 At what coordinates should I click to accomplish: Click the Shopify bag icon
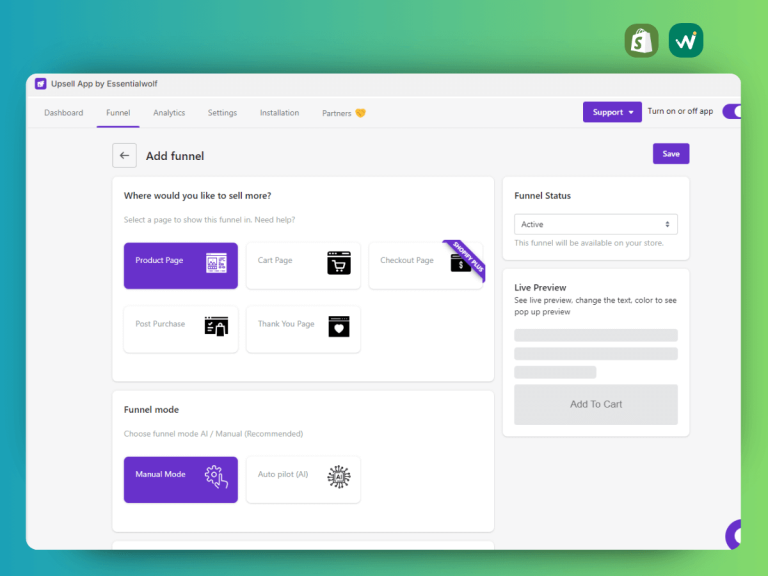coord(642,41)
